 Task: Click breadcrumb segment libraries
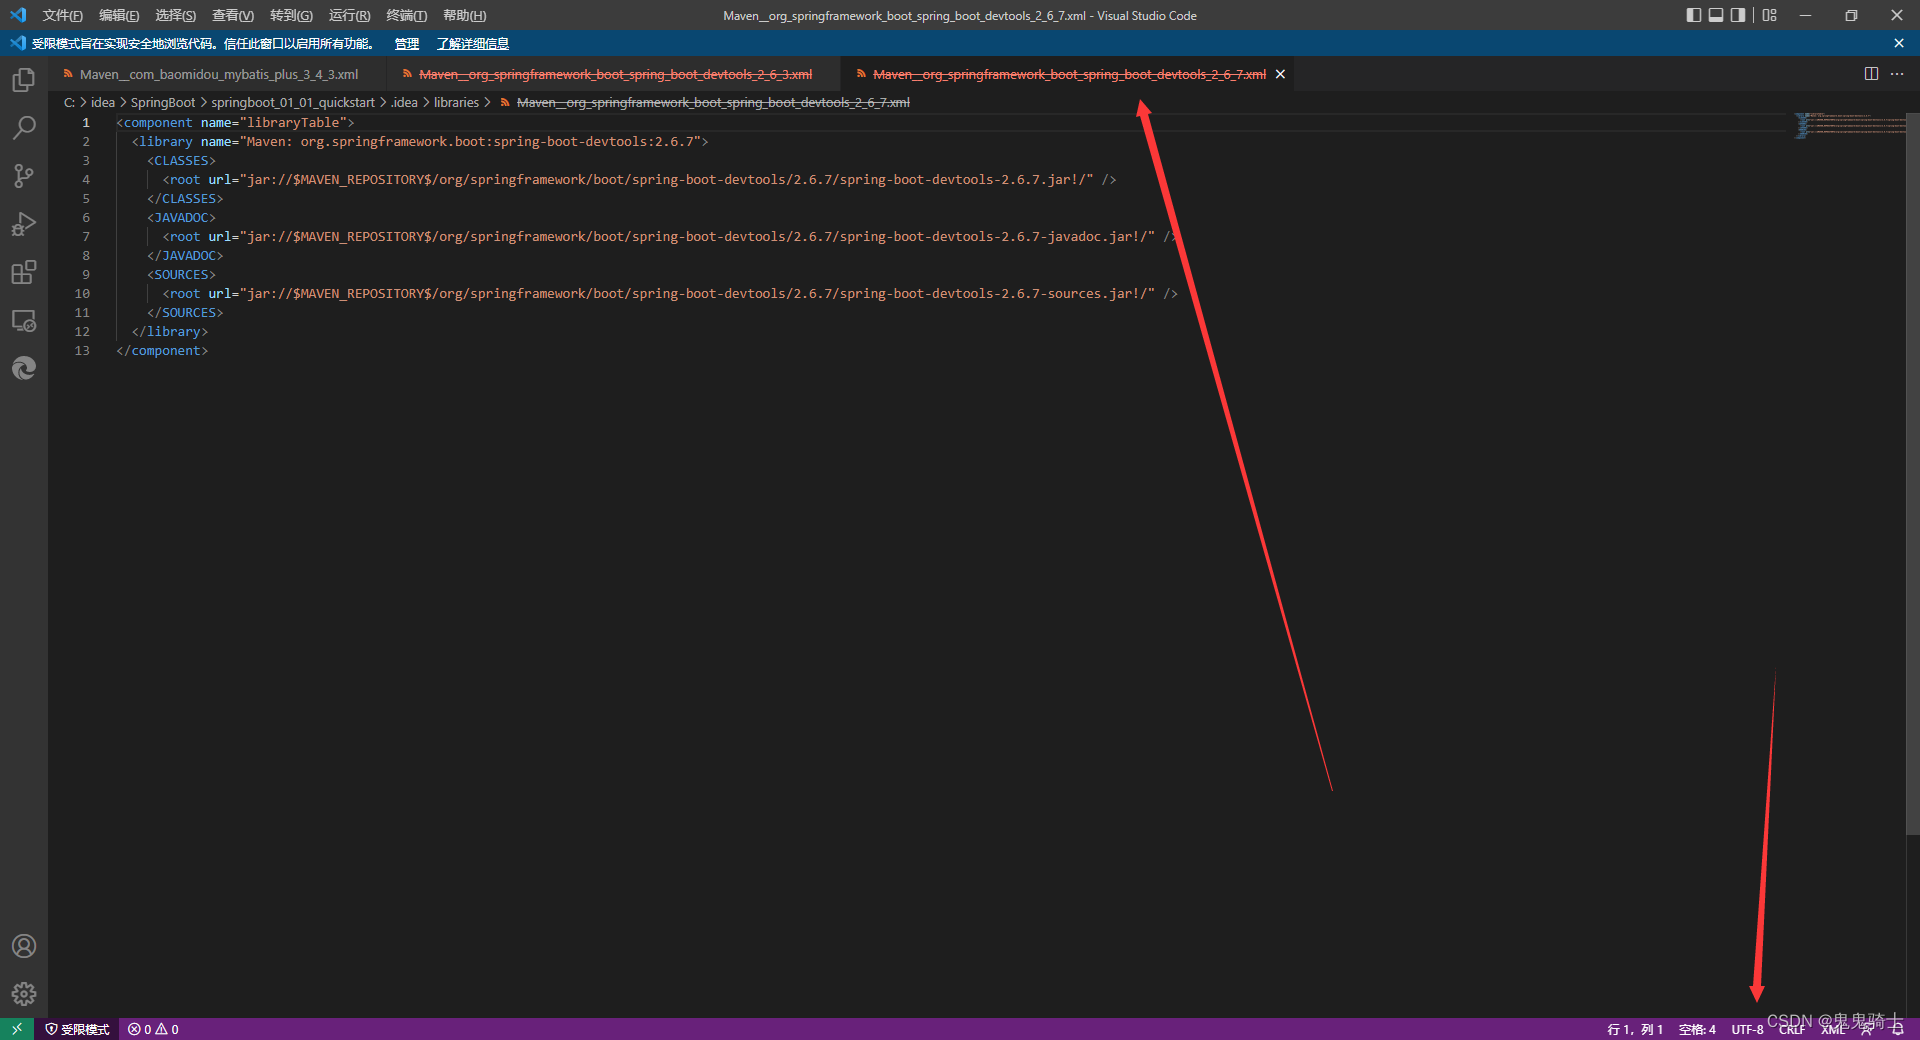click(456, 102)
